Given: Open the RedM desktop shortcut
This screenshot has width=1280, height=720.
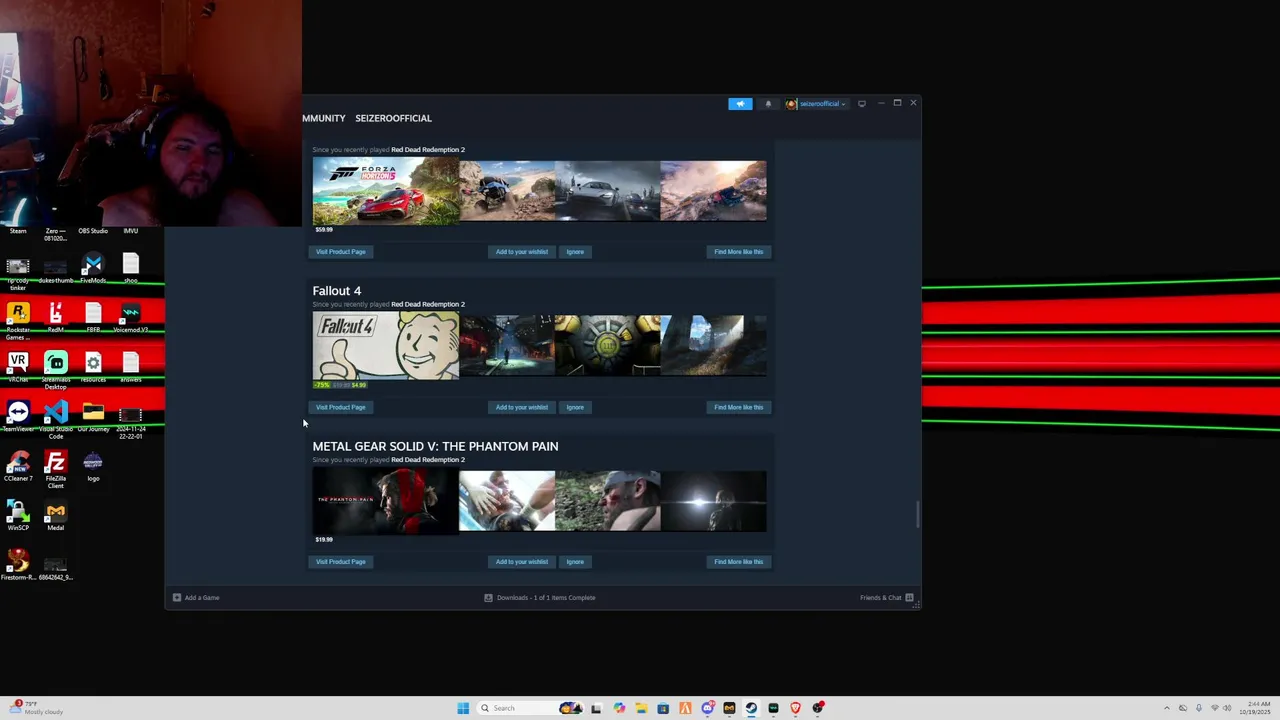Looking at the screenshot, I should (x=56, y=319).
